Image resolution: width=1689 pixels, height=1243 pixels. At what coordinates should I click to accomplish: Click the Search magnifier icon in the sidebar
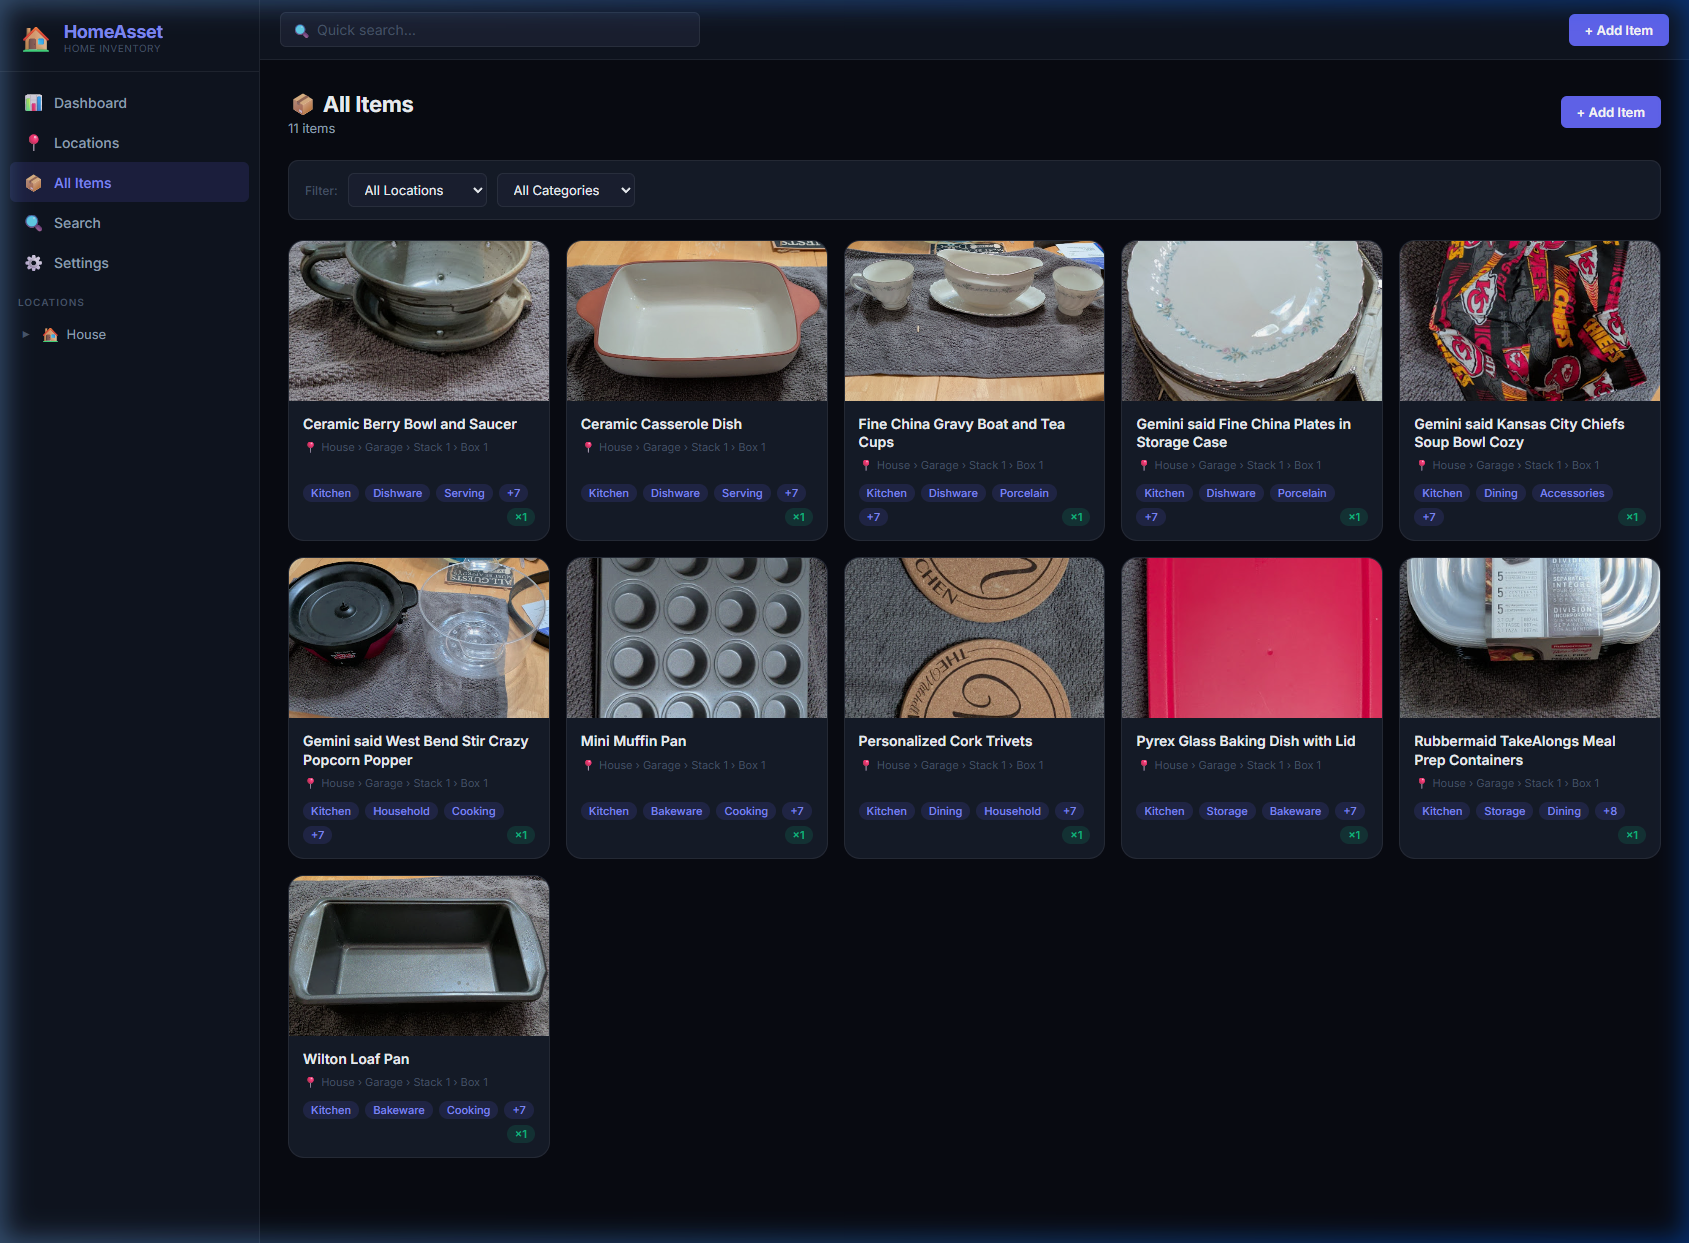(x=33, y=222)
